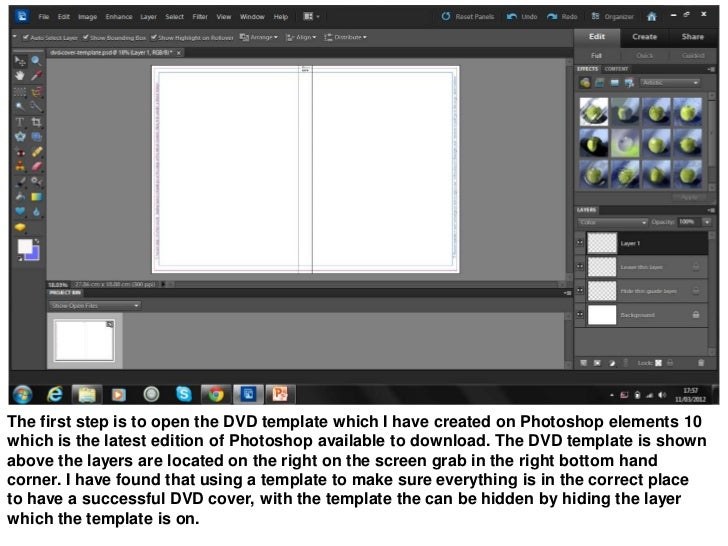This screenshot has height=546, width=728.
Task: Select the Custom Shape heart tool
Action: [20, 211]
